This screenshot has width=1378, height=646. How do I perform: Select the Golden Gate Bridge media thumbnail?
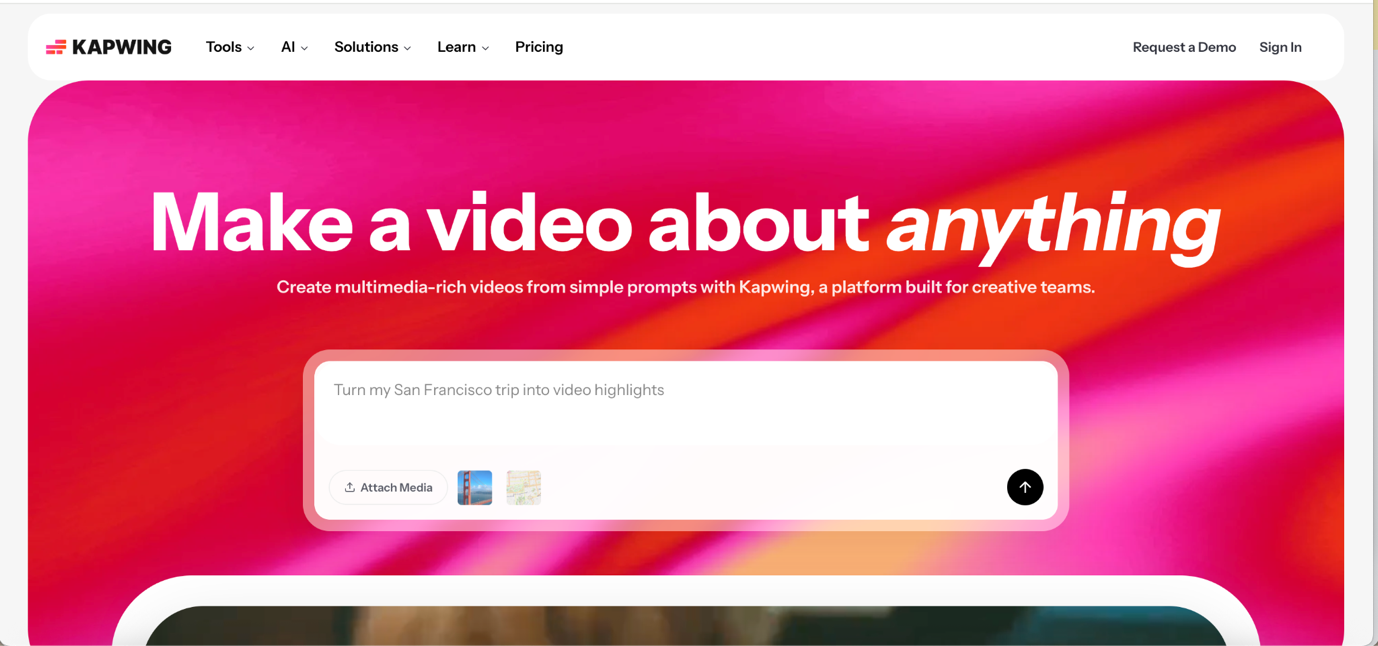(x=474, y=487)
